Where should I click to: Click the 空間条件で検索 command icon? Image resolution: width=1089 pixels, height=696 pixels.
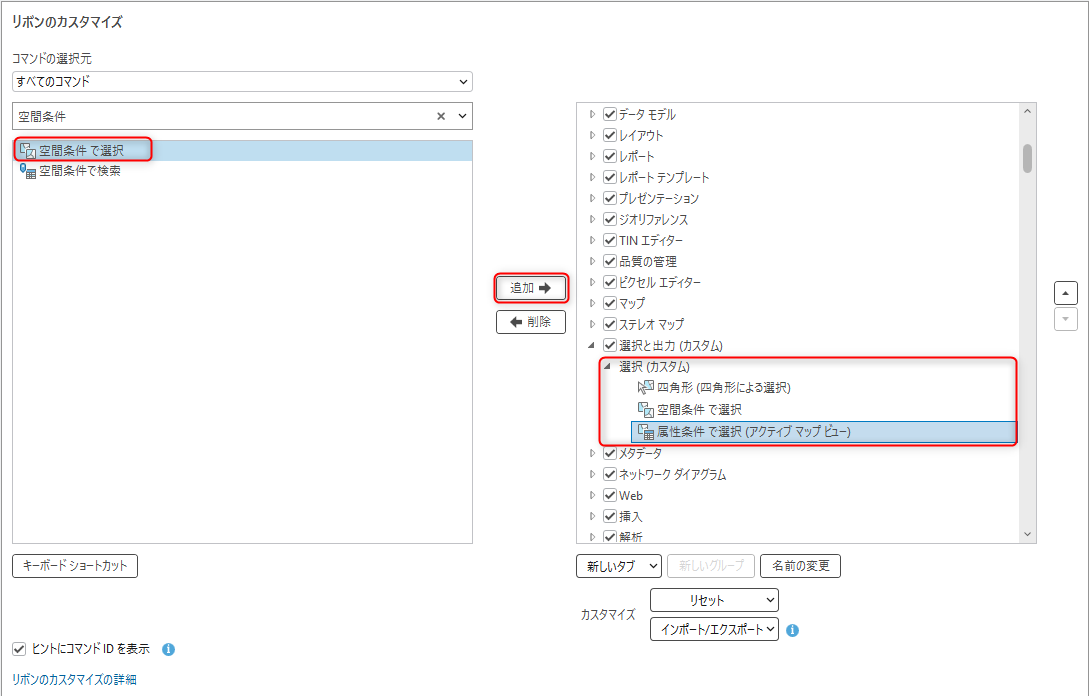coord(28,171)
